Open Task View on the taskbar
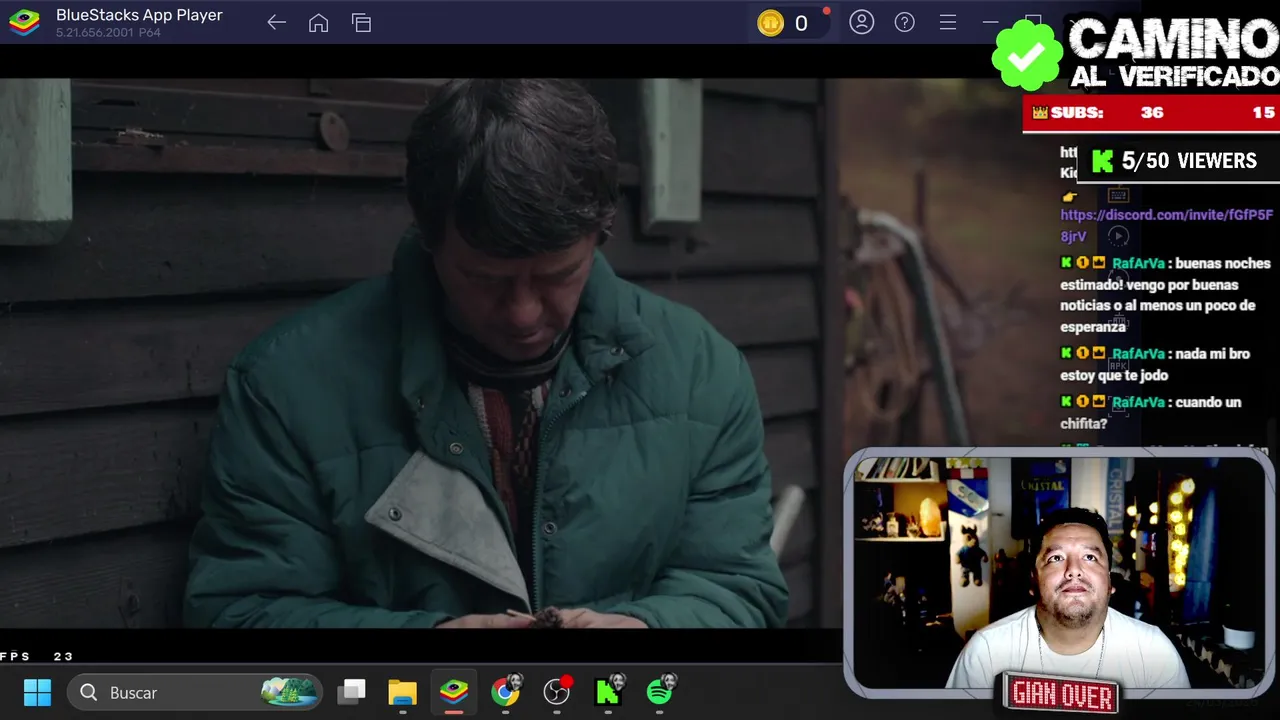 pos(351,692)
